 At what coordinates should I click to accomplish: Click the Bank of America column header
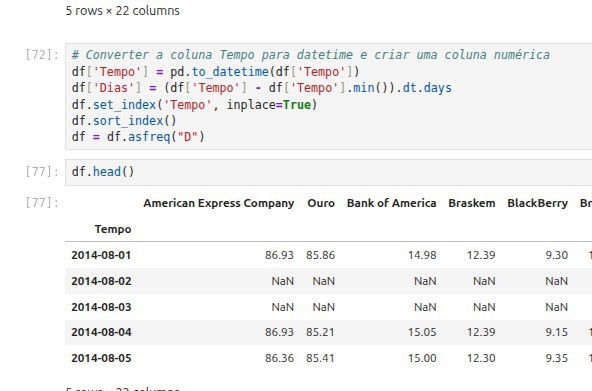tap(392, 203)
